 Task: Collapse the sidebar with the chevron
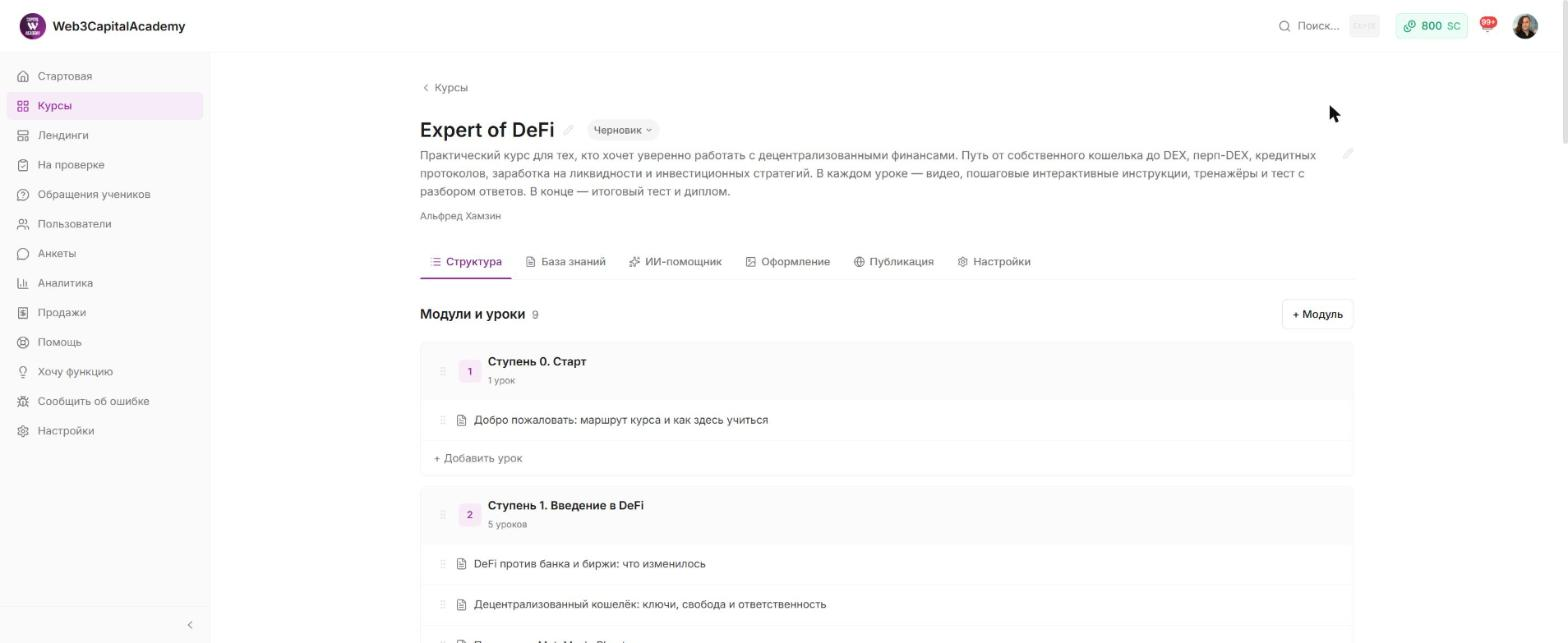190,625
